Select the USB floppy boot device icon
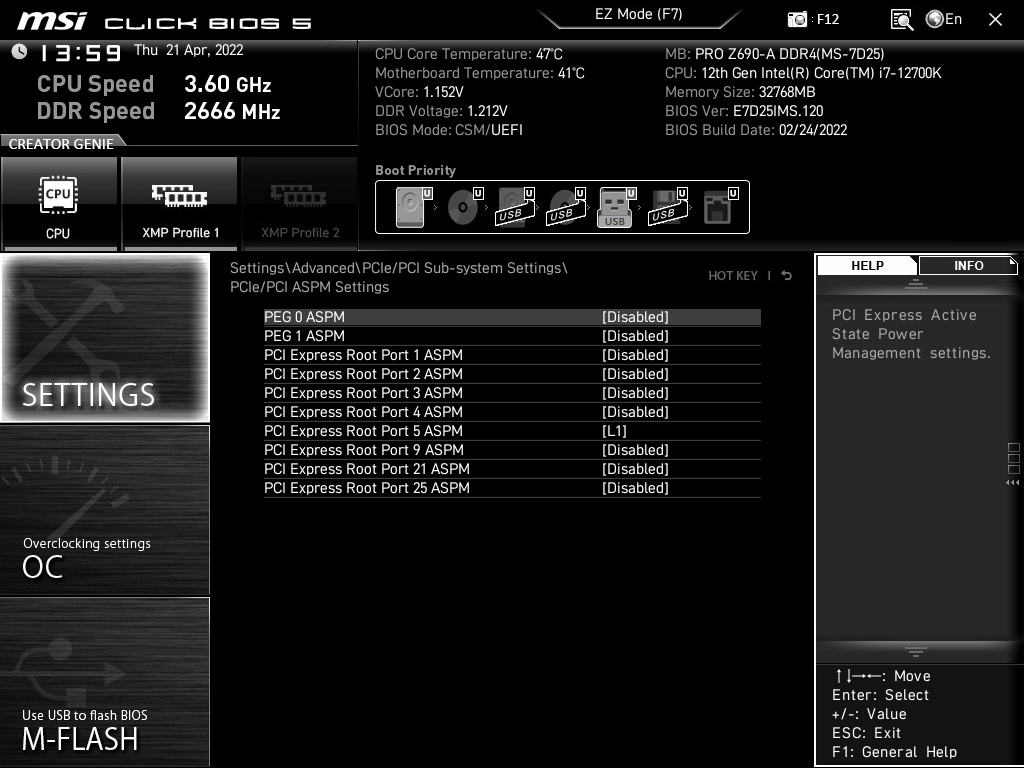The width and height of the screenshot is (1024, 768). click(667, 207)
